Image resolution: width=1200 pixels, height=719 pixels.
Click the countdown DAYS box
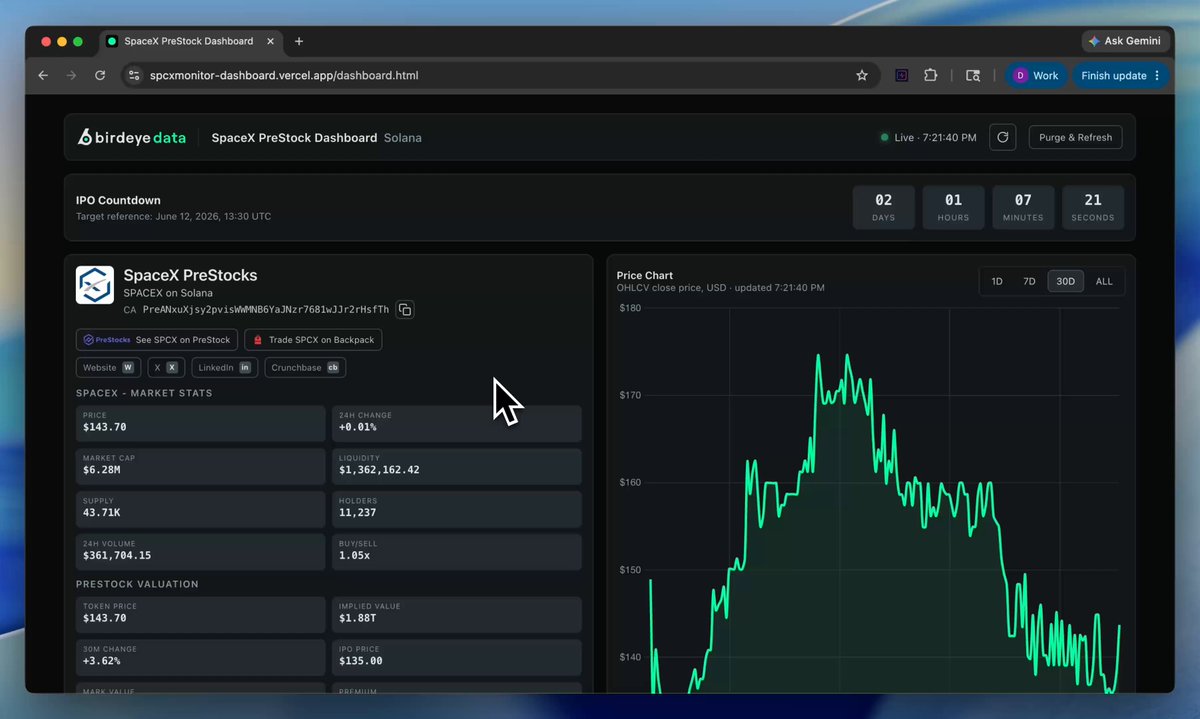tap(884, 207)
